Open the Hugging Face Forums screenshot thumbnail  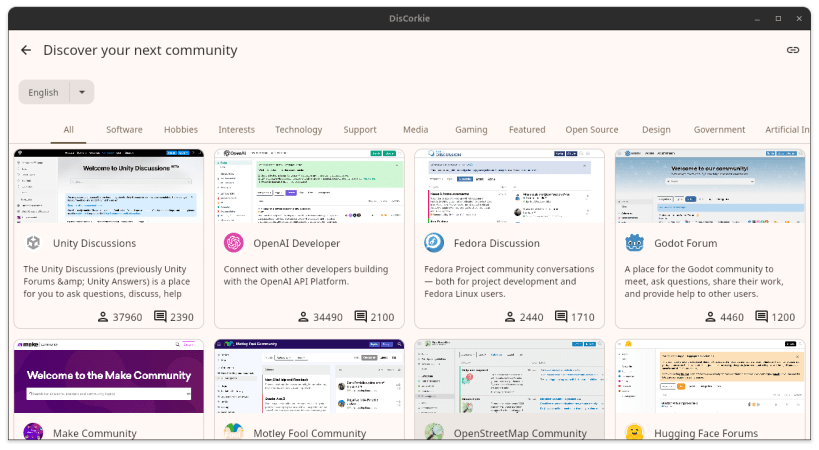[710, 376]
